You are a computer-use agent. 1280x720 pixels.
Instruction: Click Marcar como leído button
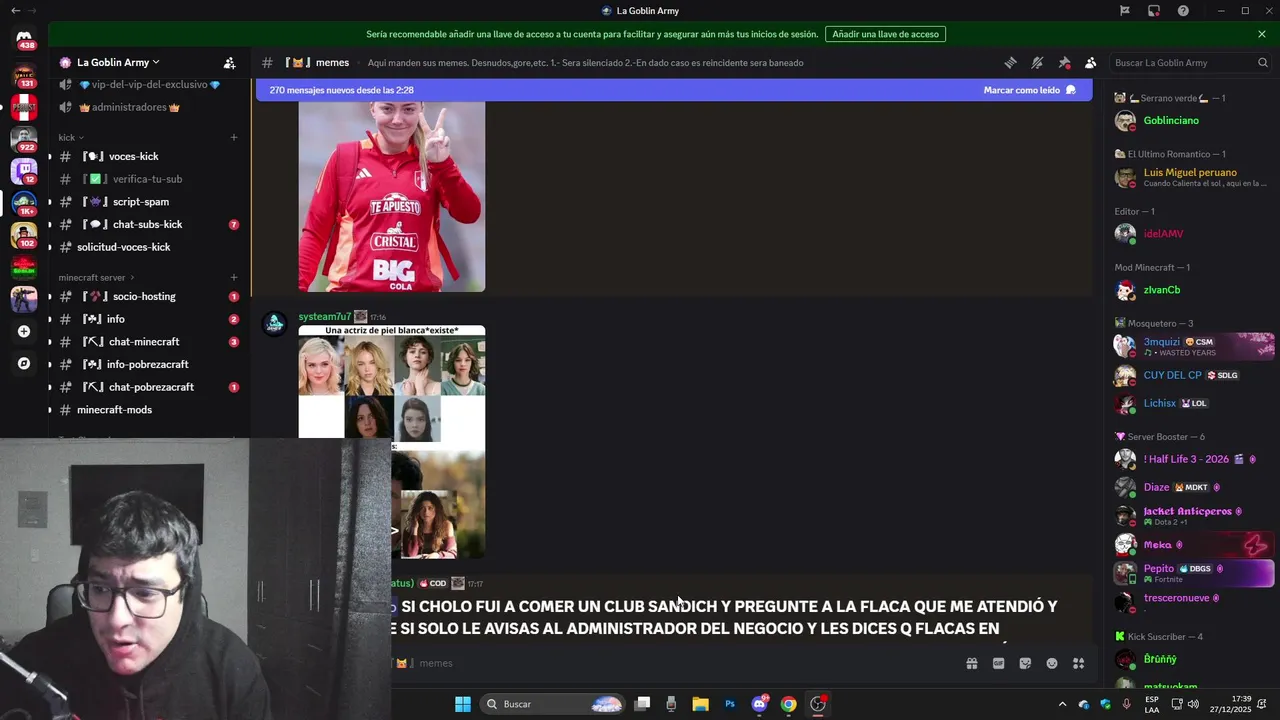[1030, 90]
